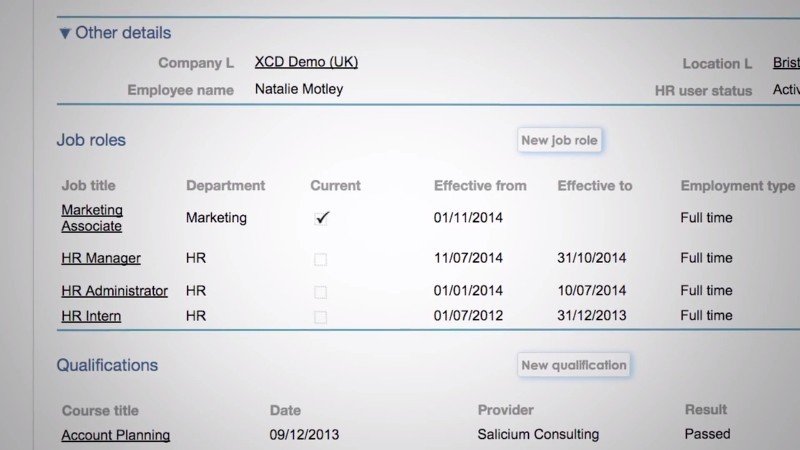Image resolution: width=800 pixels, height=450 pixels.
Task: Toggle Current checkbox for HR Manager
Action: point(320,259)
